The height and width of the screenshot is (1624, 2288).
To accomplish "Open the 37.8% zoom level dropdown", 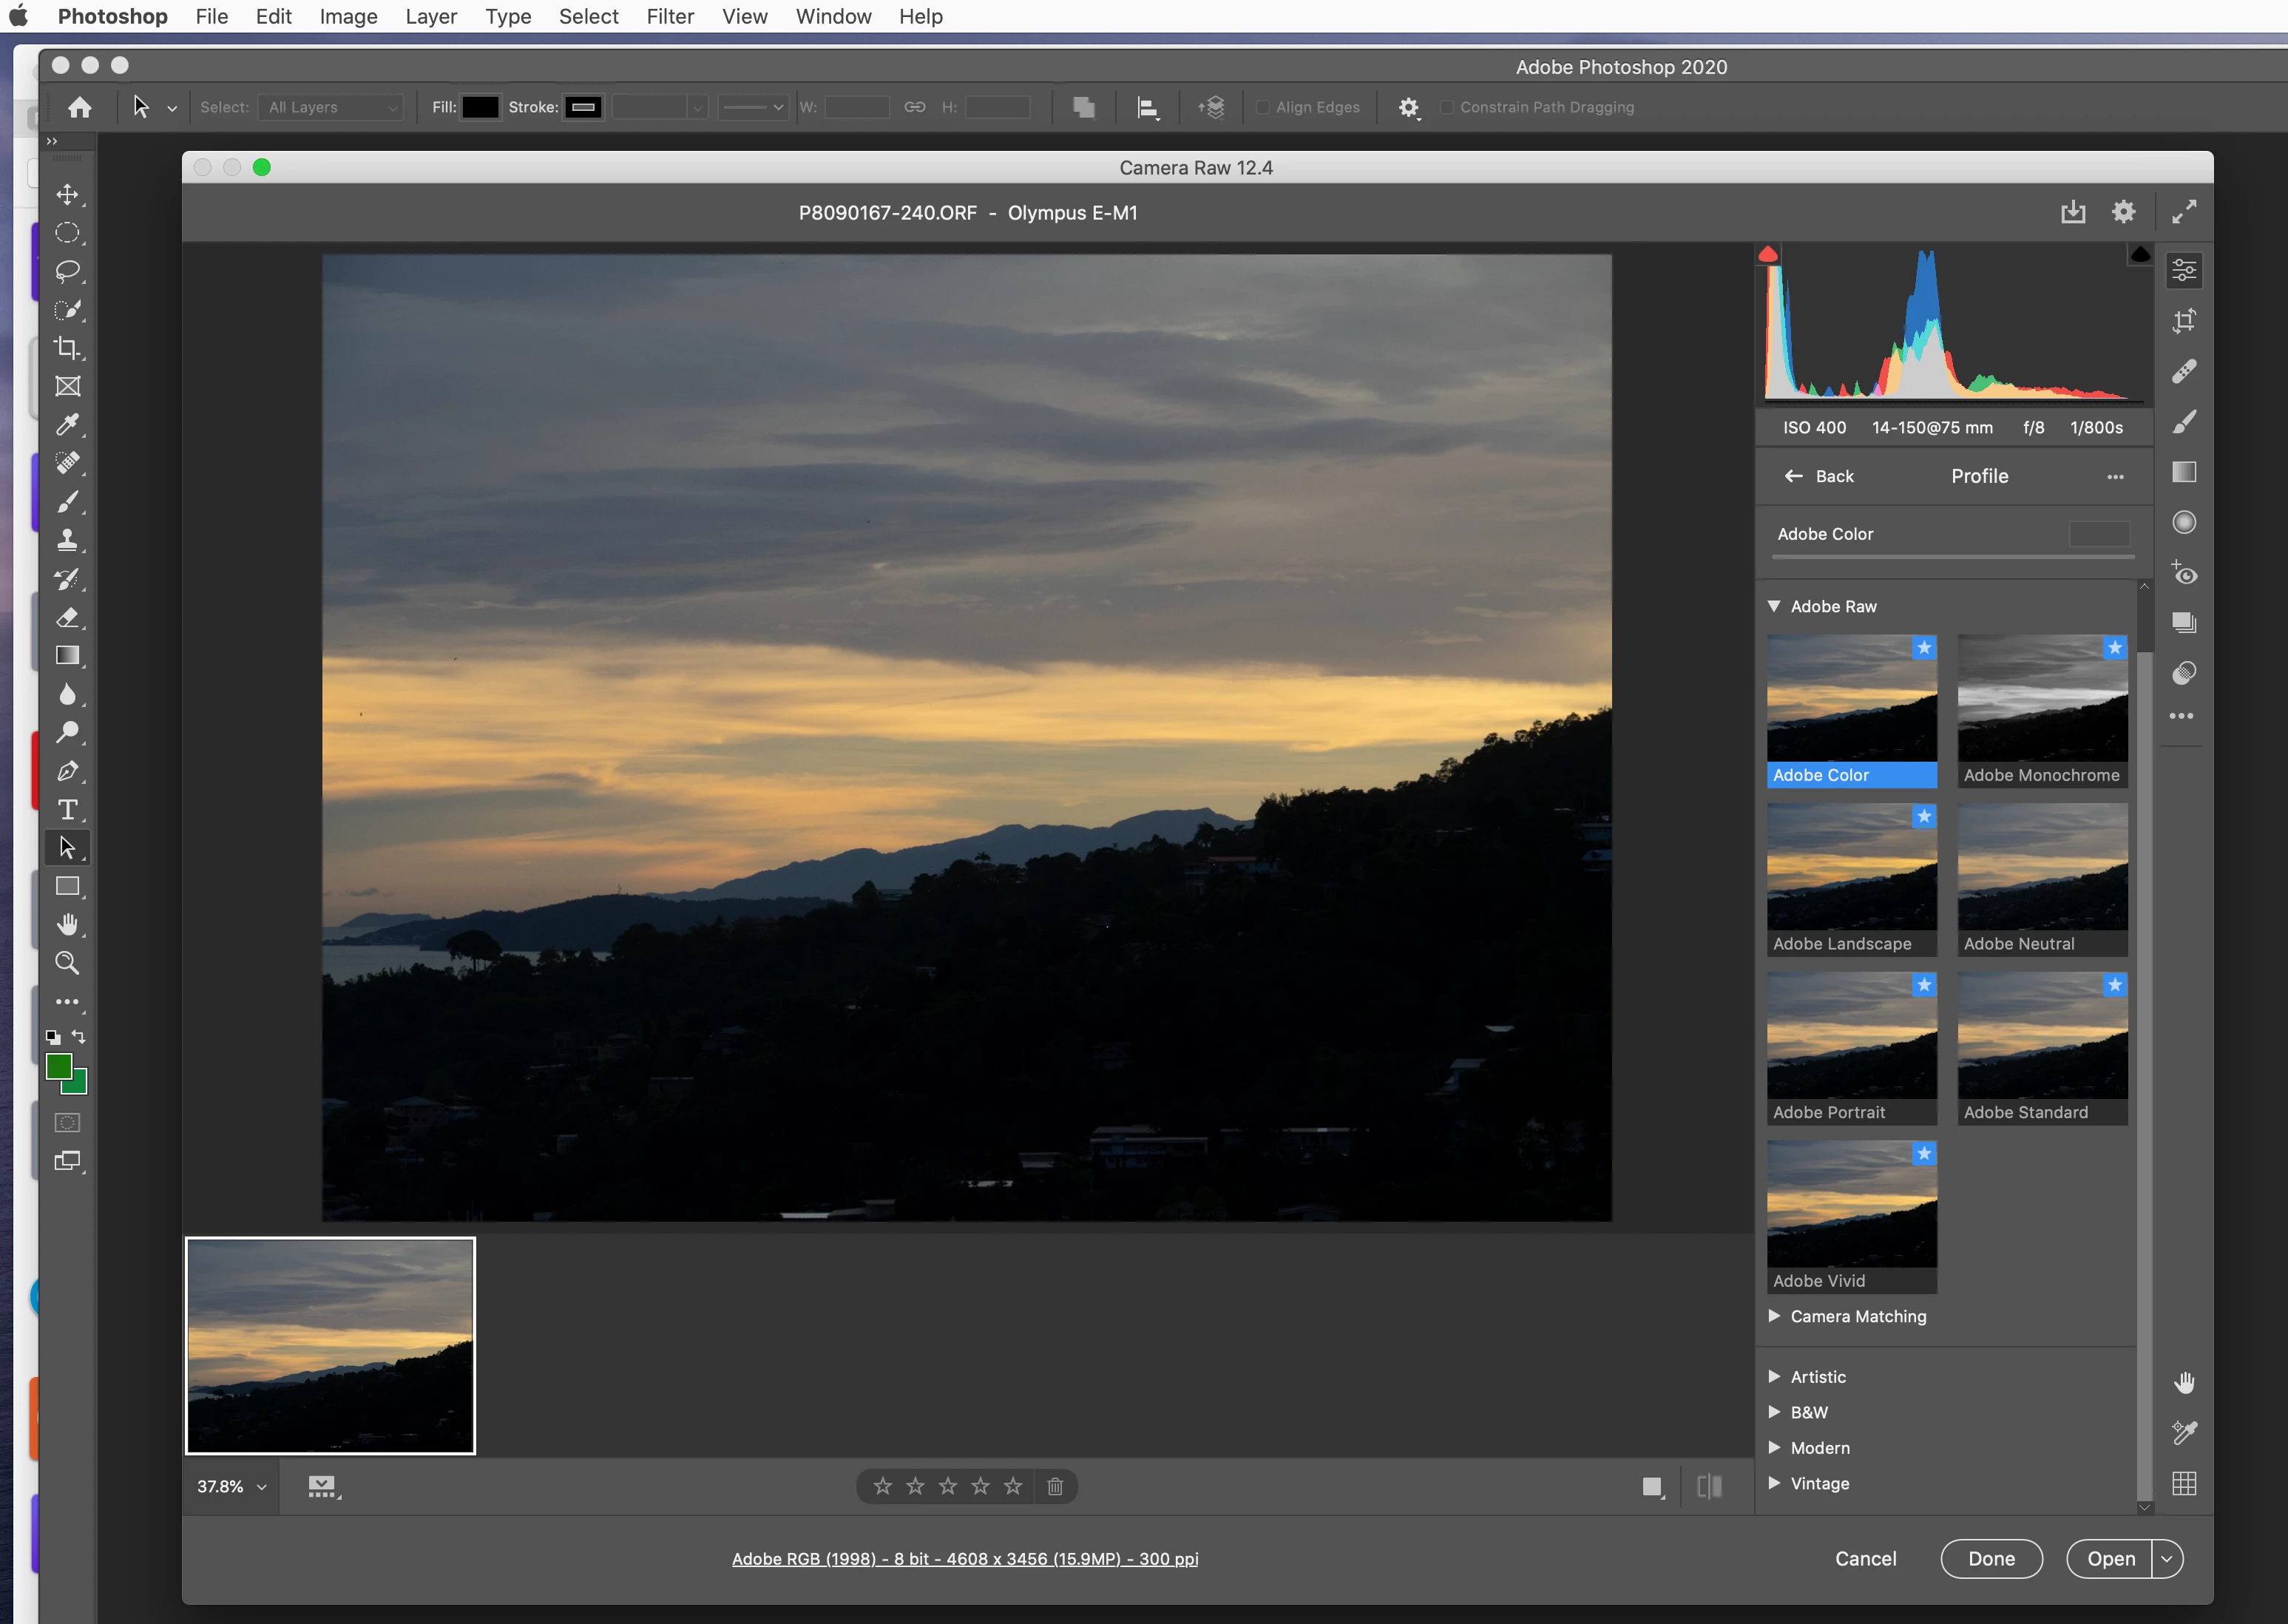I will [x=232, y=1487].
